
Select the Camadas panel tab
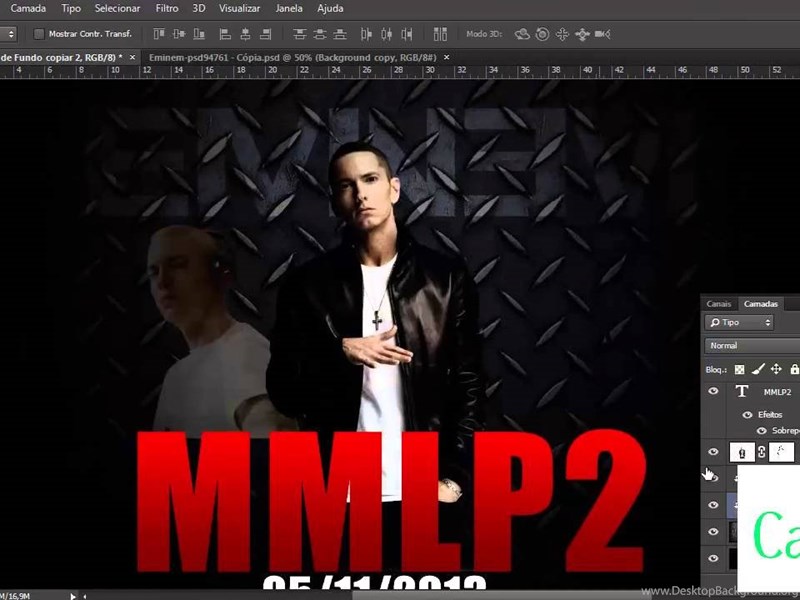point(761,304)
